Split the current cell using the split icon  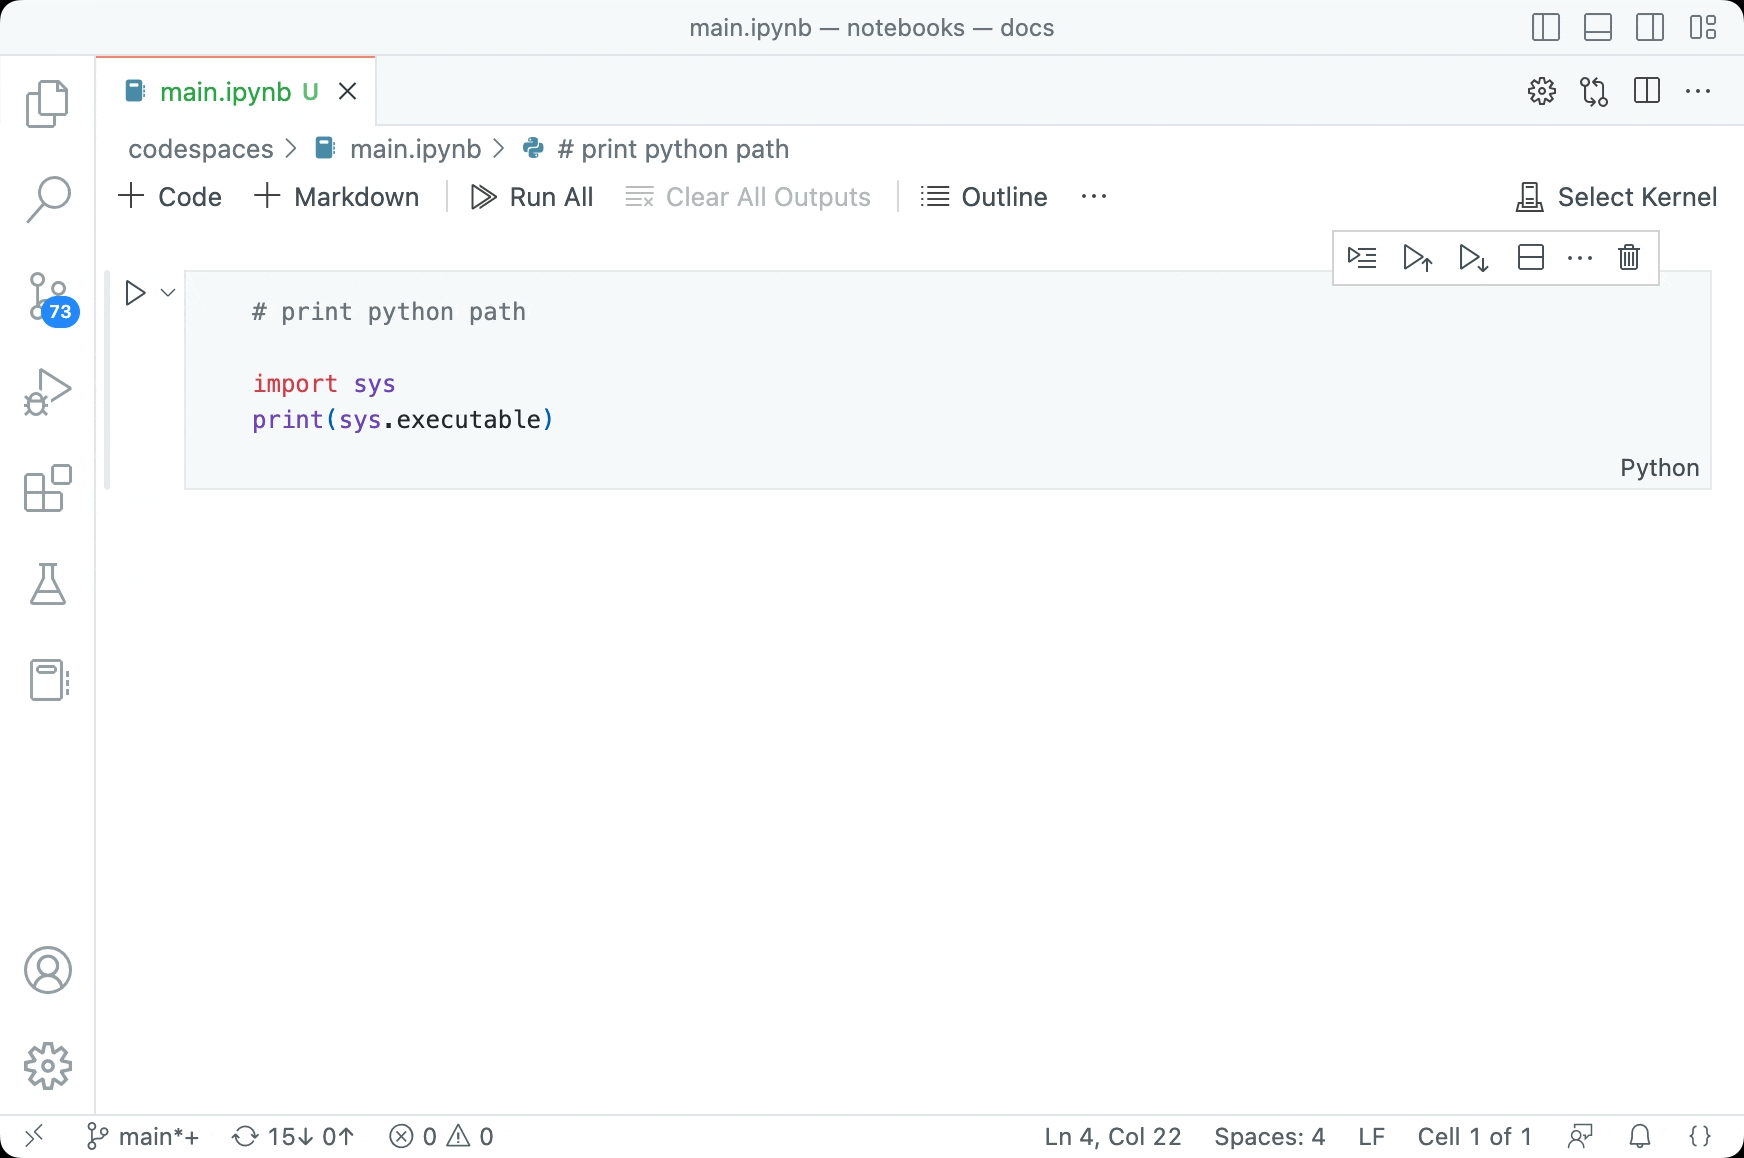pyautogui.click(x=1531, y=257)
